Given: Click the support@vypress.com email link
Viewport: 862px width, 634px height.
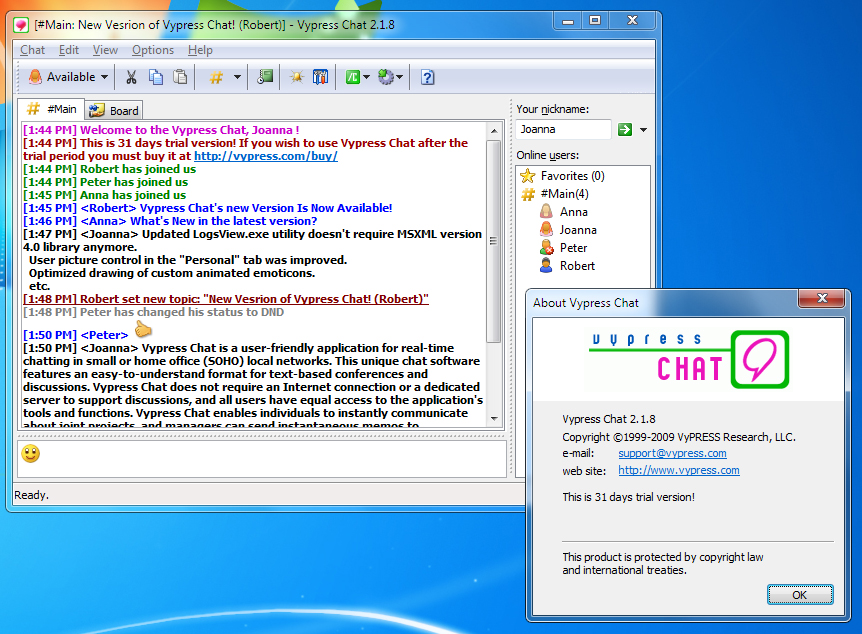Looking at the screenshot, I should pyautogui.click(x=672, y=453).
